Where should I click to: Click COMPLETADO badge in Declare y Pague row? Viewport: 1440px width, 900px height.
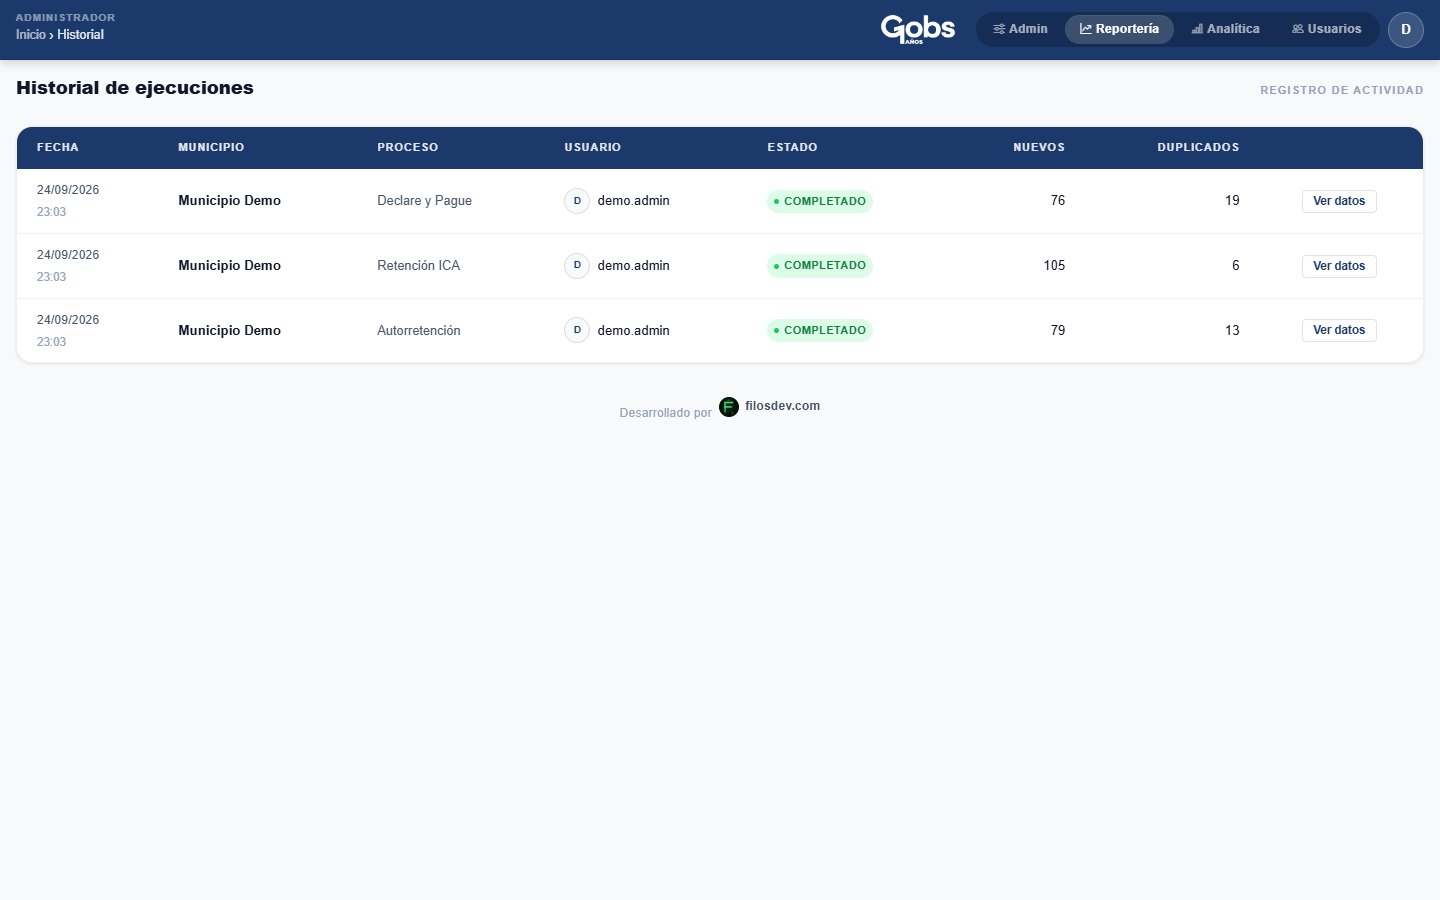820,201
